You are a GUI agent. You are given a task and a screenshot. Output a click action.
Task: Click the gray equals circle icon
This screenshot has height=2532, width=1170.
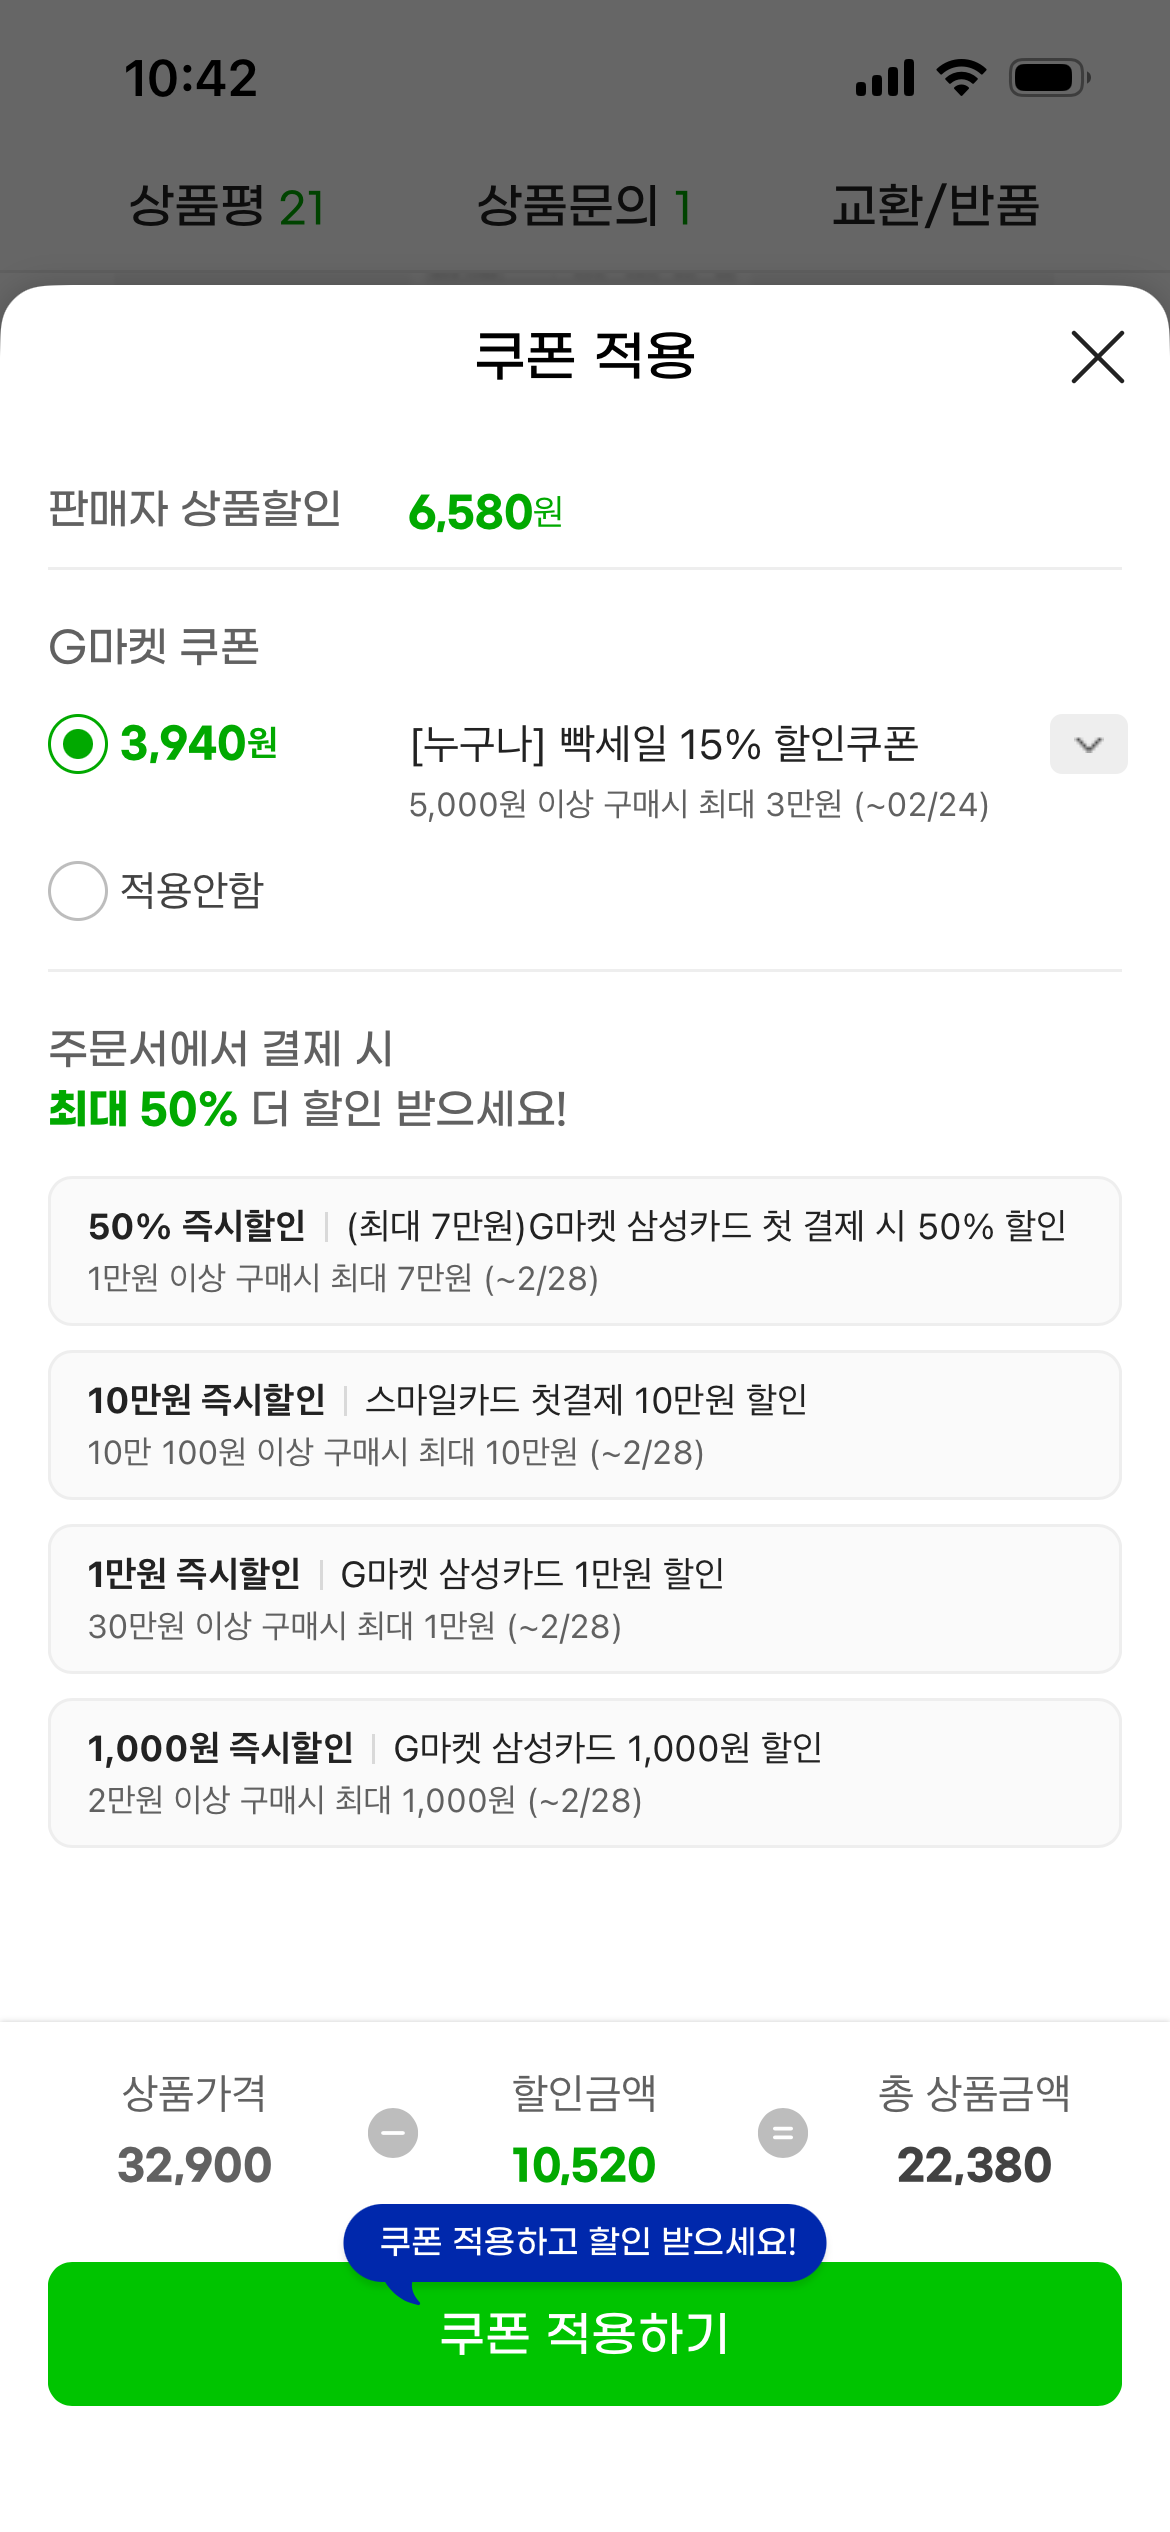pyautogui.click(x=783, y=2133)
